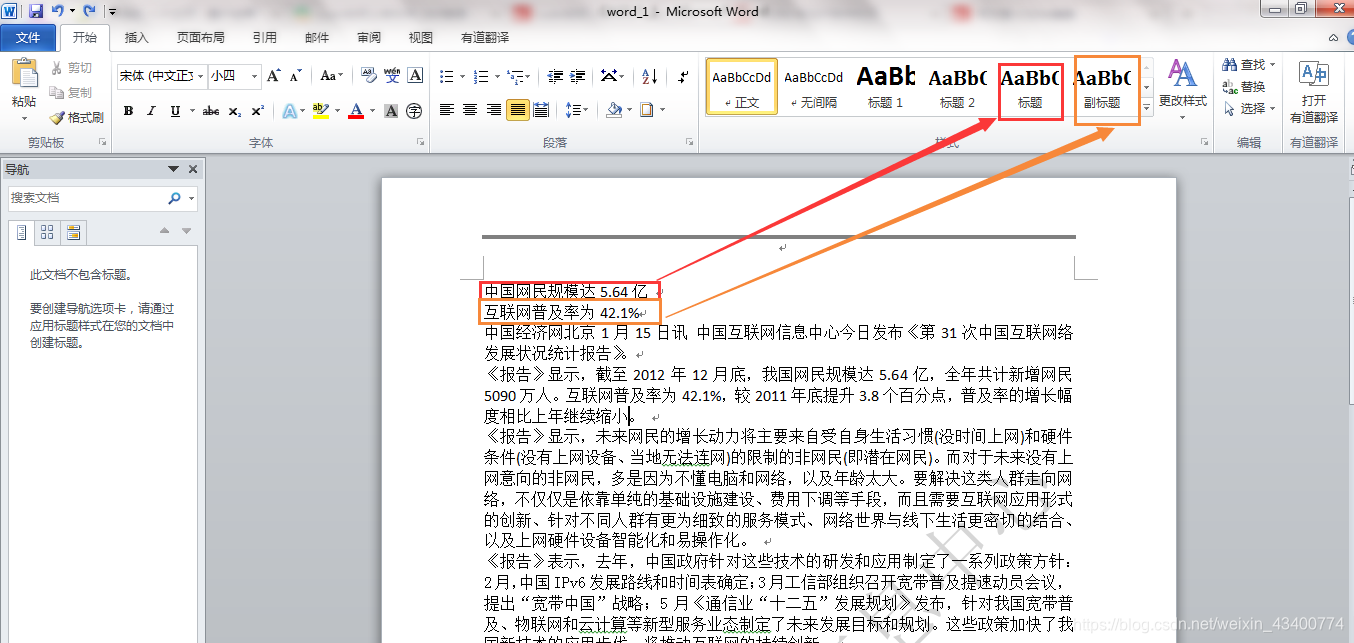
Task: Click the Sort A-Z icon
Action: click(x=649, y=77)
